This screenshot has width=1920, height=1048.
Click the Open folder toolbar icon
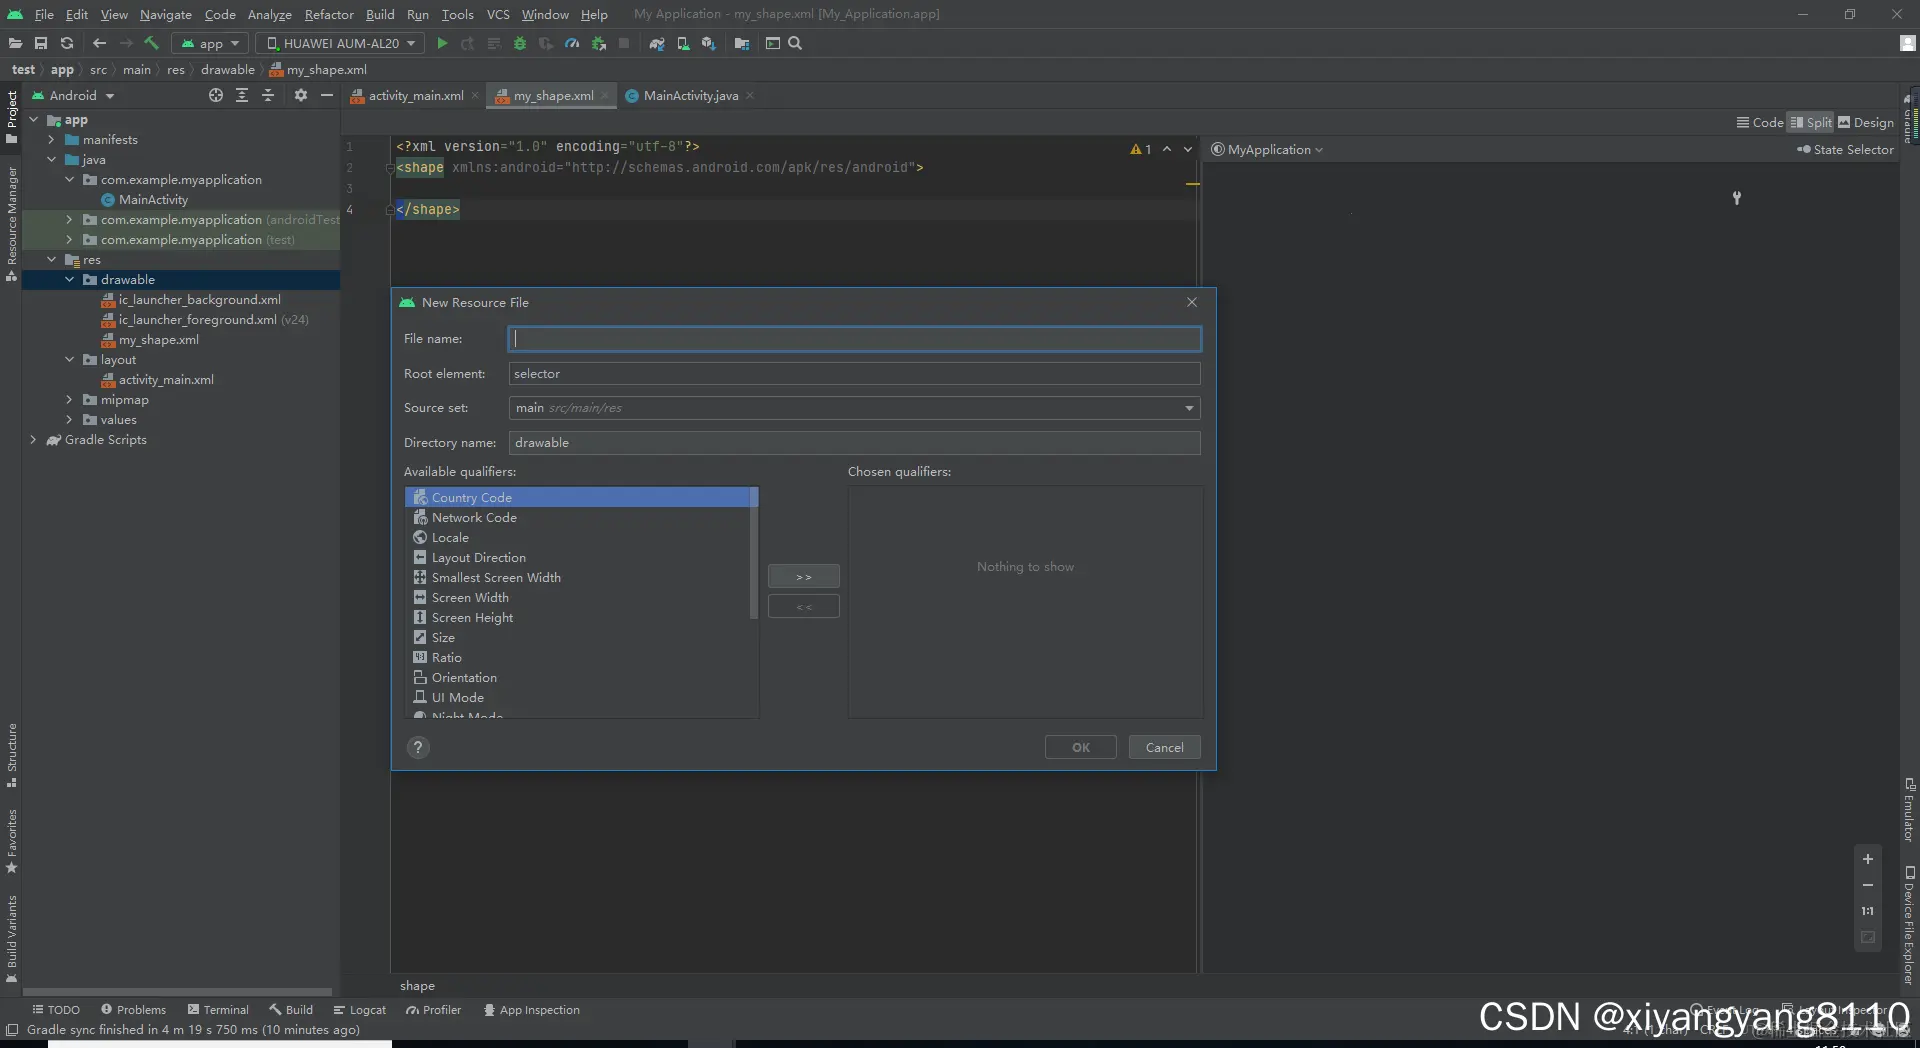click(x=15, y=43)
